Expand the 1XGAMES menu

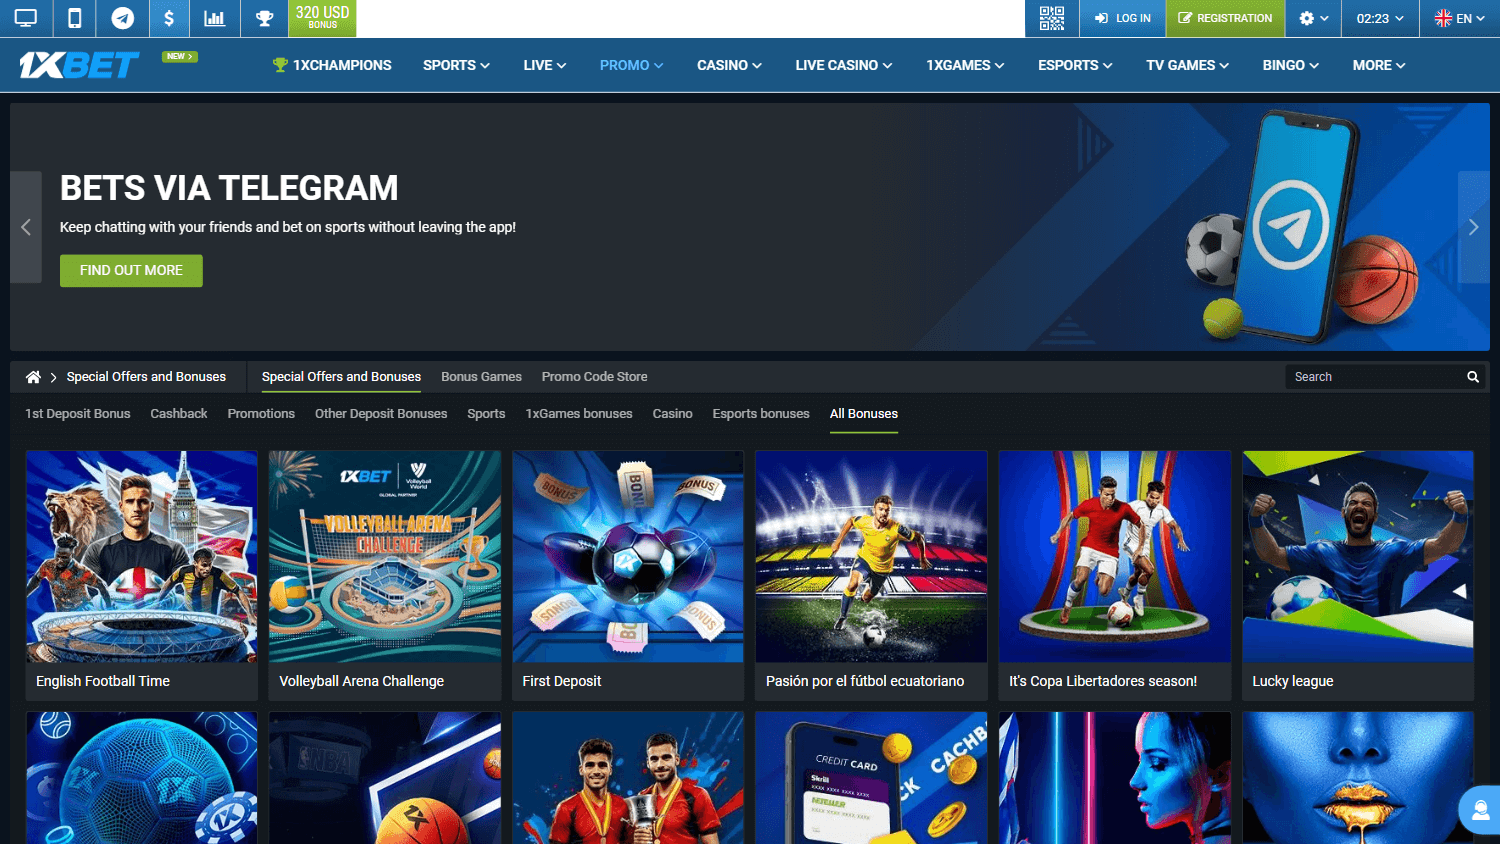[965, 65]
